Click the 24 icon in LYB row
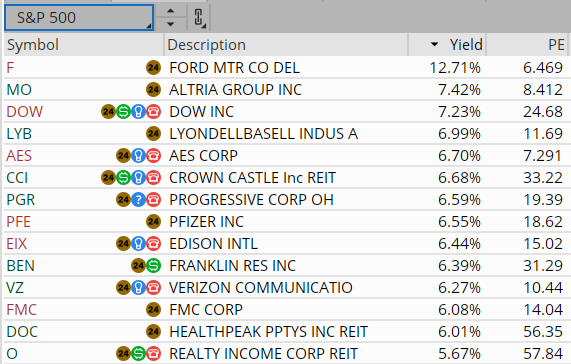Screen dimensions: 571x364 pos(153,134)
